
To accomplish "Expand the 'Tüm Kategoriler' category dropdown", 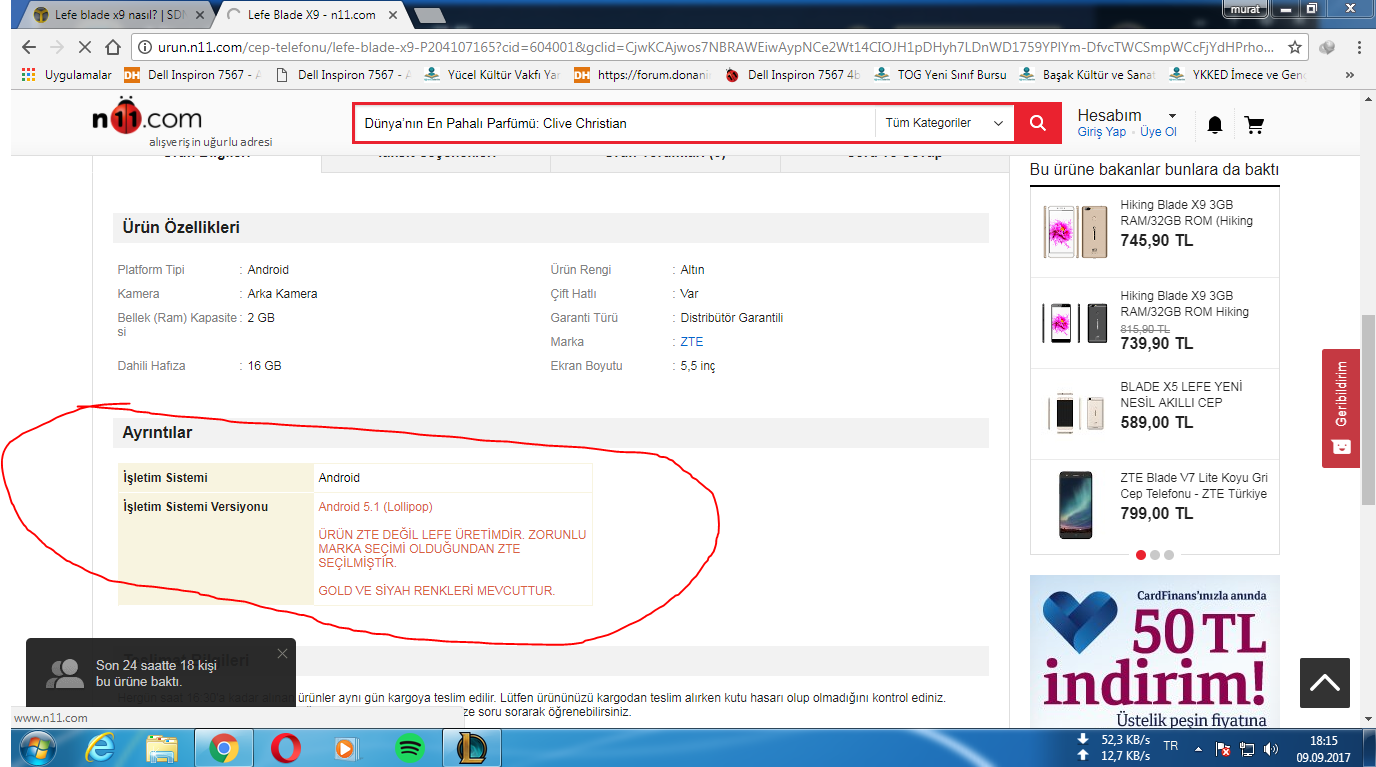I will (944, 123).
